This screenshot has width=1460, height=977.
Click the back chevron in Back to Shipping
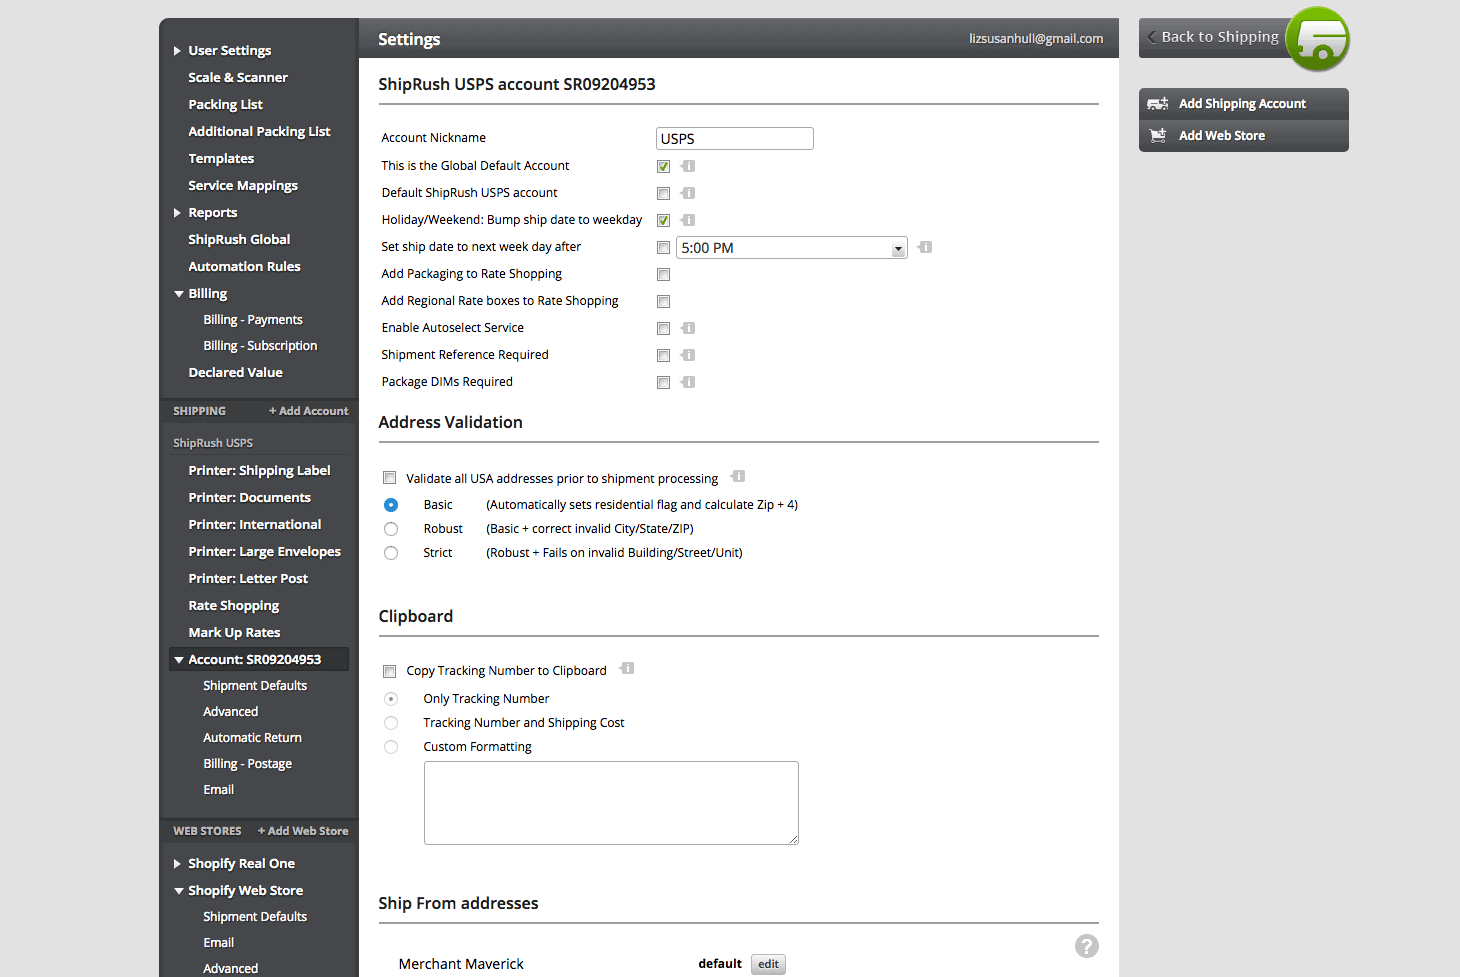click(1152, 37)
